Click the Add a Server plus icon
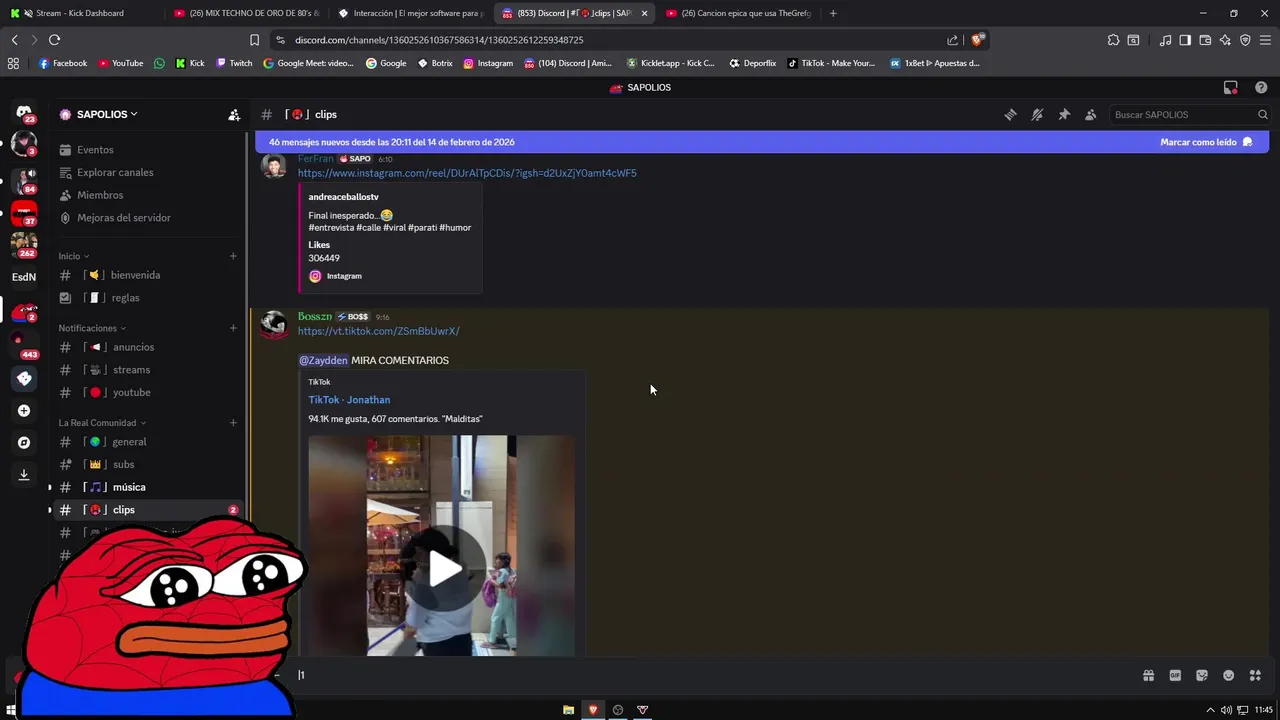Screen dimensions: 1280x720 (24, 411)
